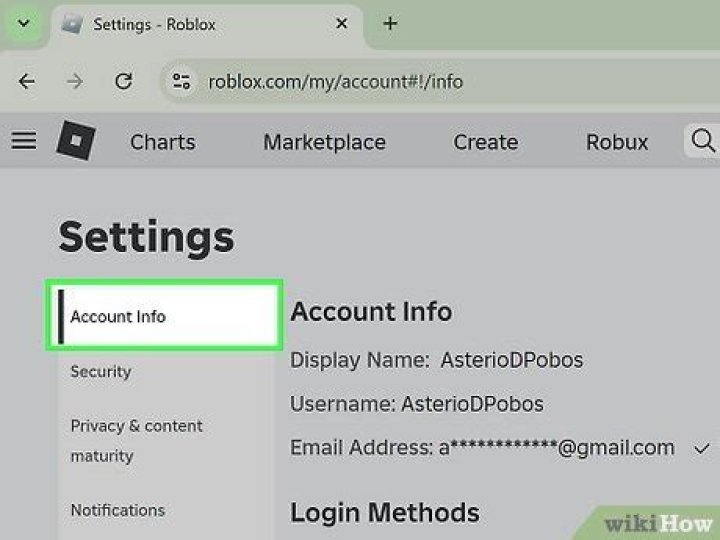Open site information icon in address bar
This screenshot has height=540, width=720.
[181, 81]
